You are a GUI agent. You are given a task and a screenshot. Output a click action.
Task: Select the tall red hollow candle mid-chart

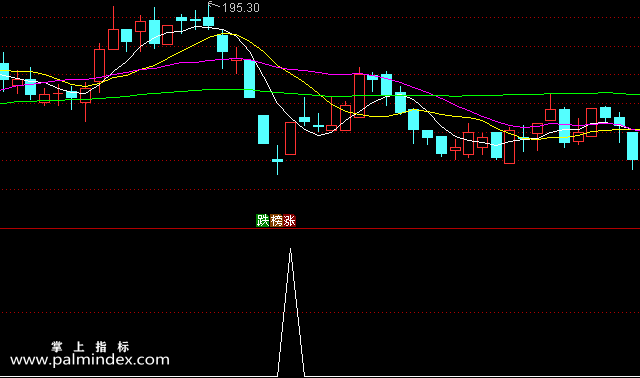(x=359, y=96)
